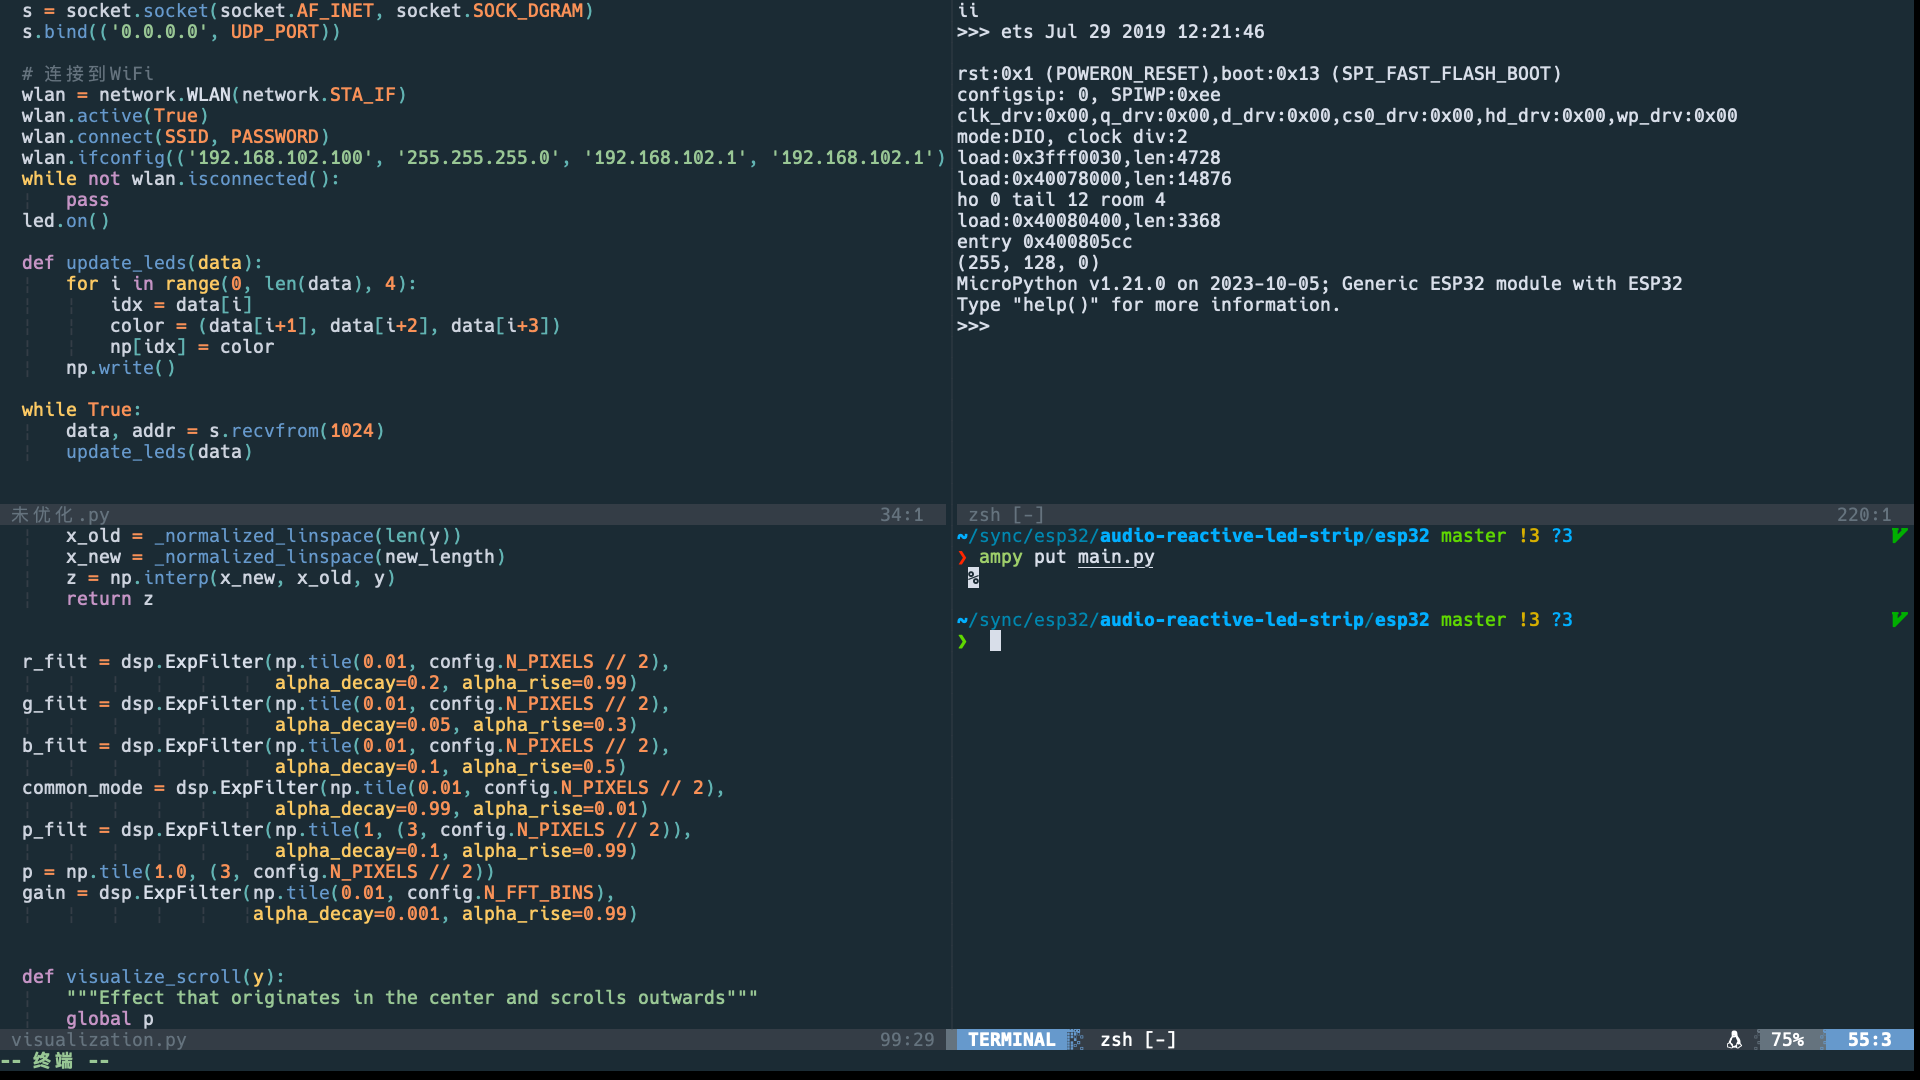Click the 'wlan.connect(SSID, PASSWORD)' line
Image resolution: width=1920 pixels, height=1080 pixels.
click(x=176, y=137)
